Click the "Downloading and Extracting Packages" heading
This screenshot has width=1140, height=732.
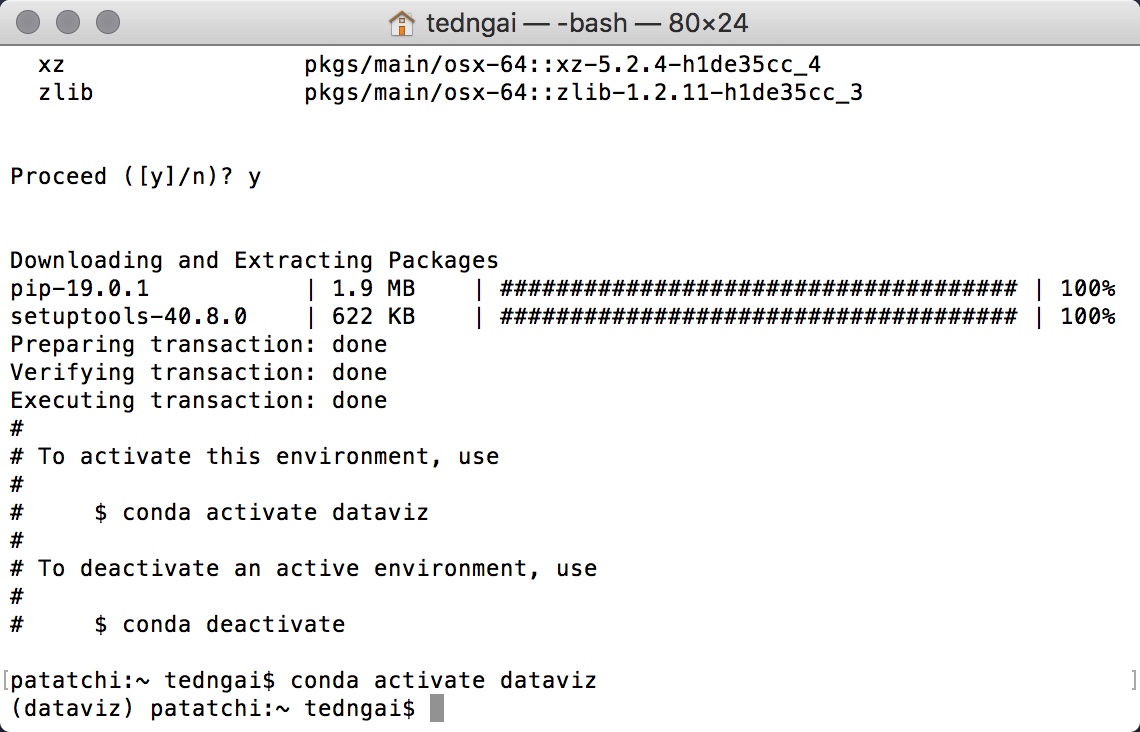[254, 261]
